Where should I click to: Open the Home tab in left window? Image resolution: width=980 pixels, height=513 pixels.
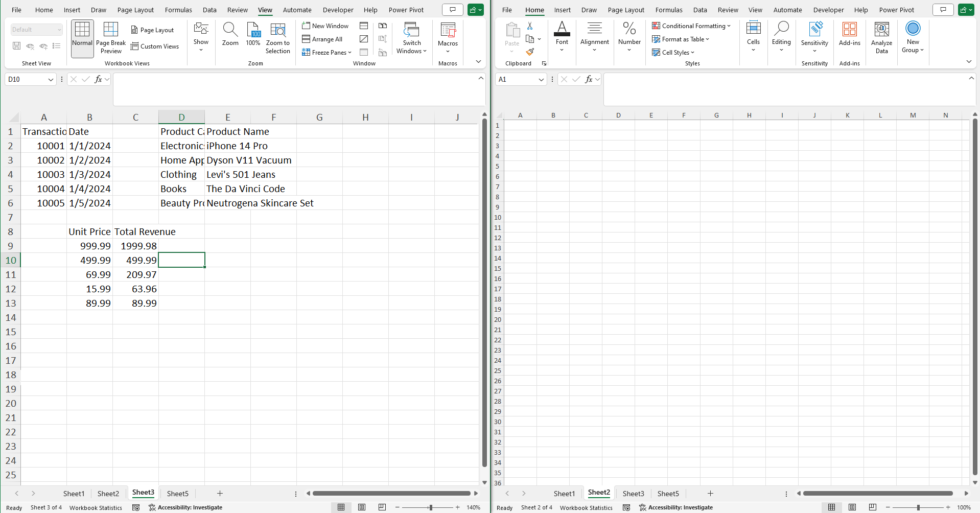pos(44,10)
